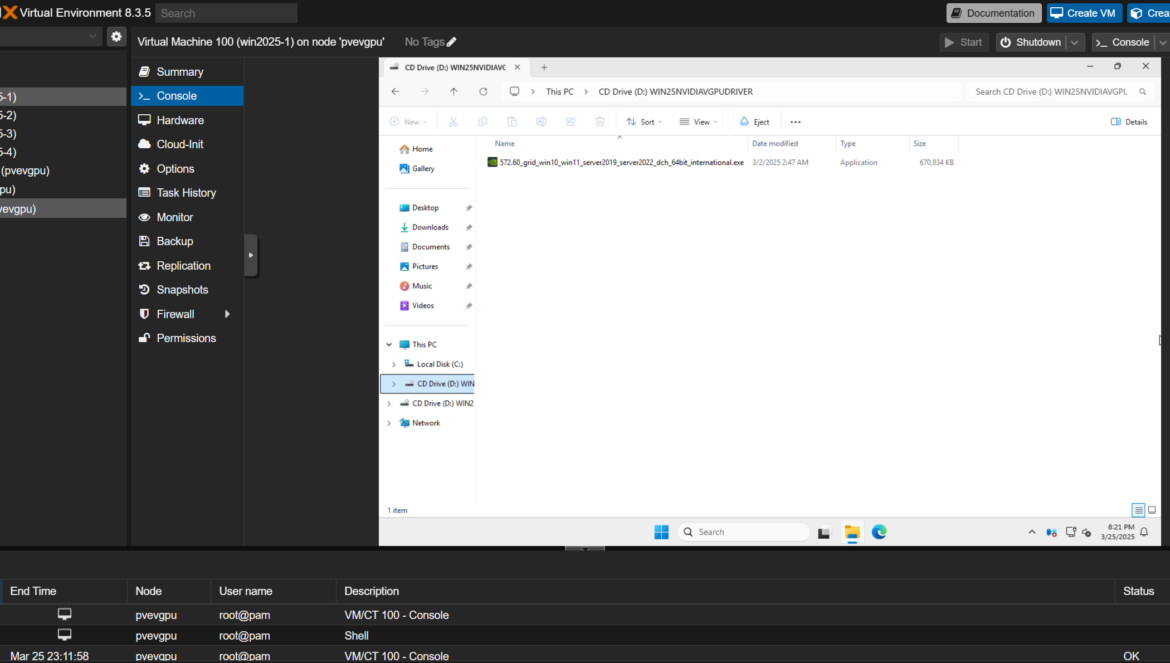
Task: View Task History
Action: (187, 192)
